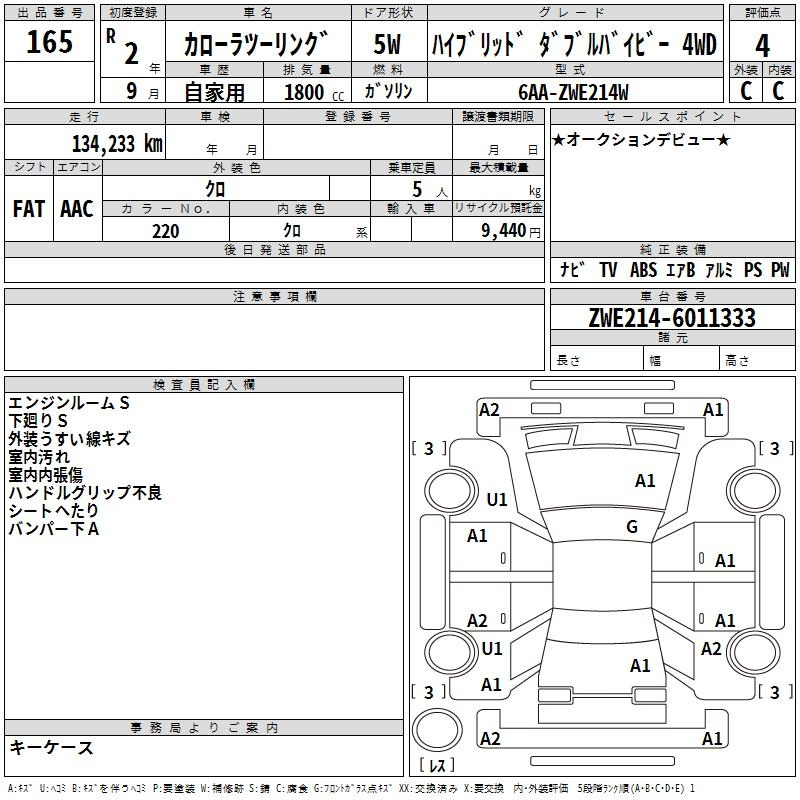Click the color number 220
Viewport: 800px width, 800px height.
click(x=166, y=231)
